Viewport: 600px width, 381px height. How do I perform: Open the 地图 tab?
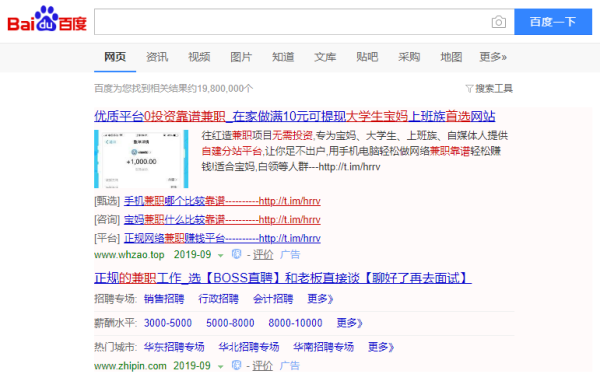pos(451,57)
